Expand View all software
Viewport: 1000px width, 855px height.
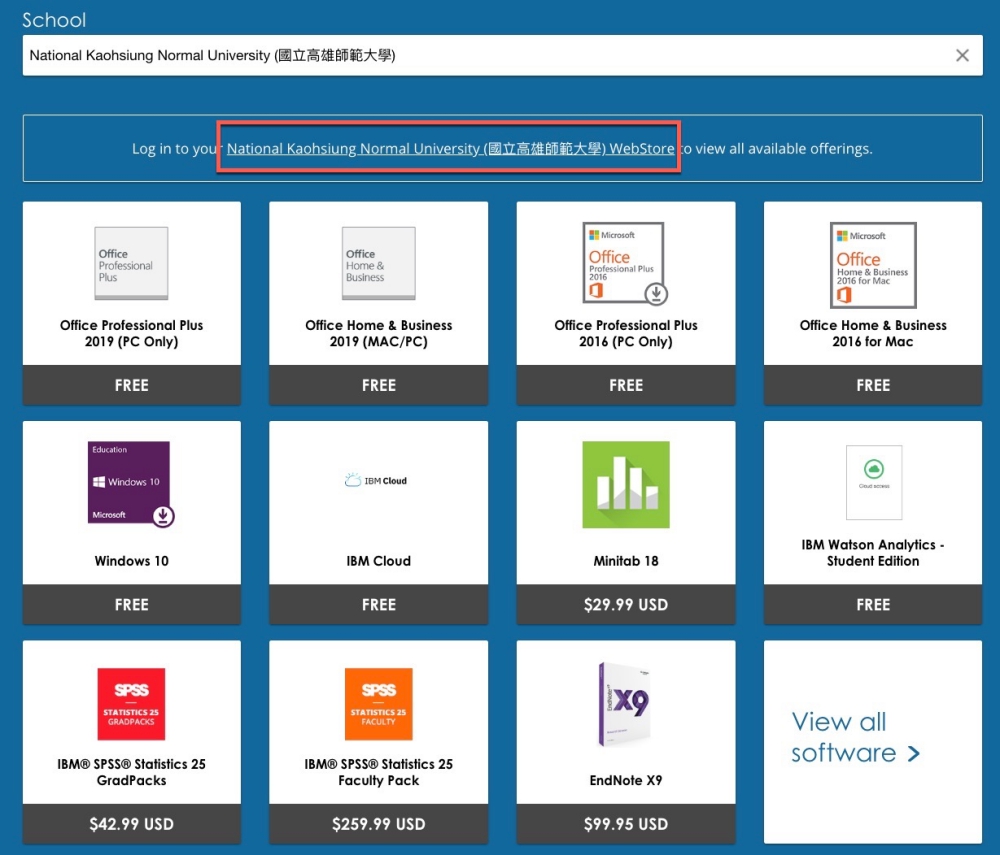coord(855,737)
